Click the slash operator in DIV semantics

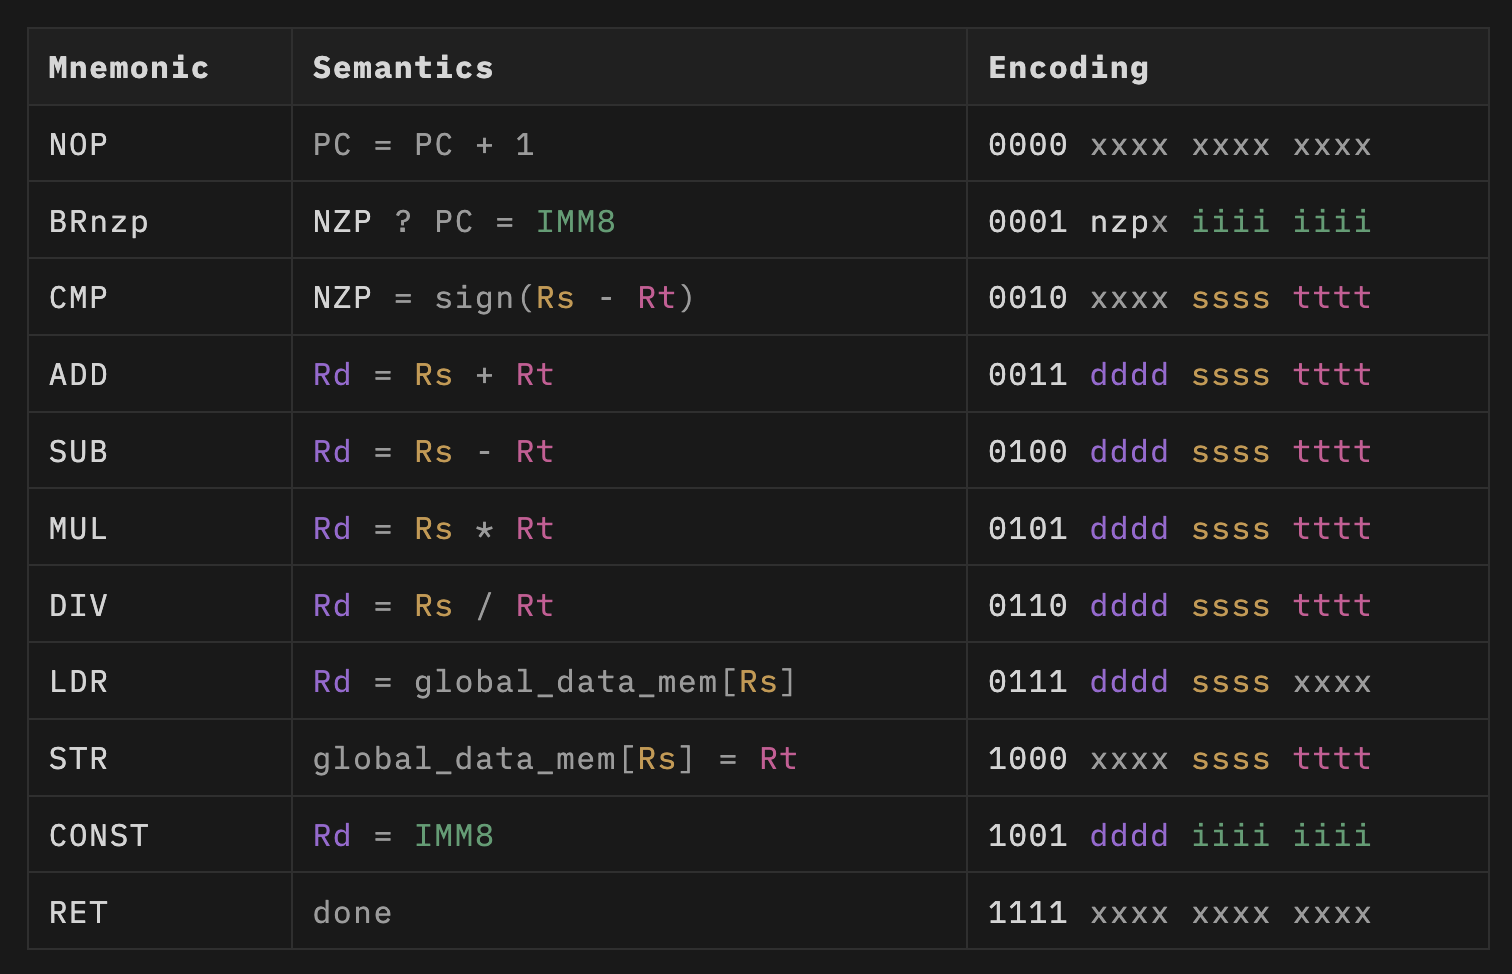click(484, 606)
